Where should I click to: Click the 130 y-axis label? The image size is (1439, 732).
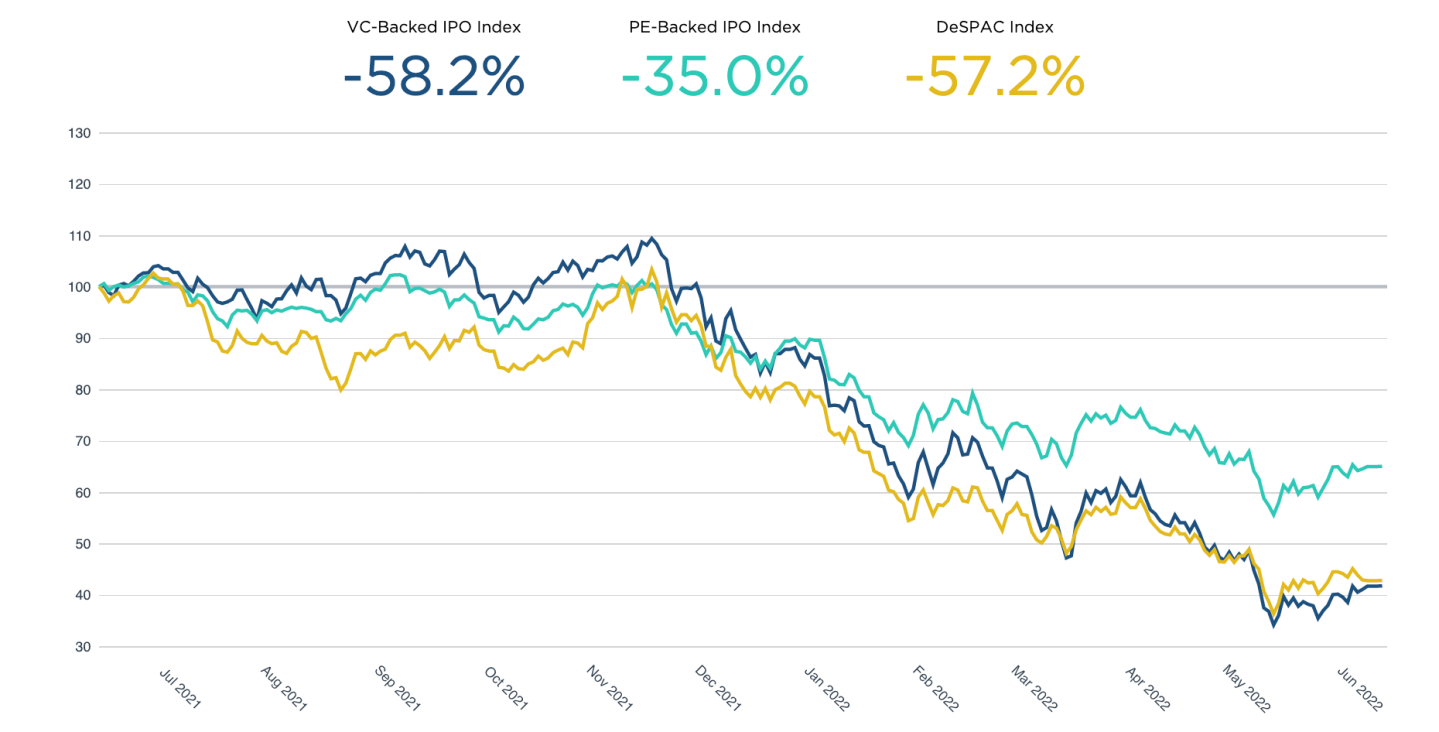coord(80,133)
